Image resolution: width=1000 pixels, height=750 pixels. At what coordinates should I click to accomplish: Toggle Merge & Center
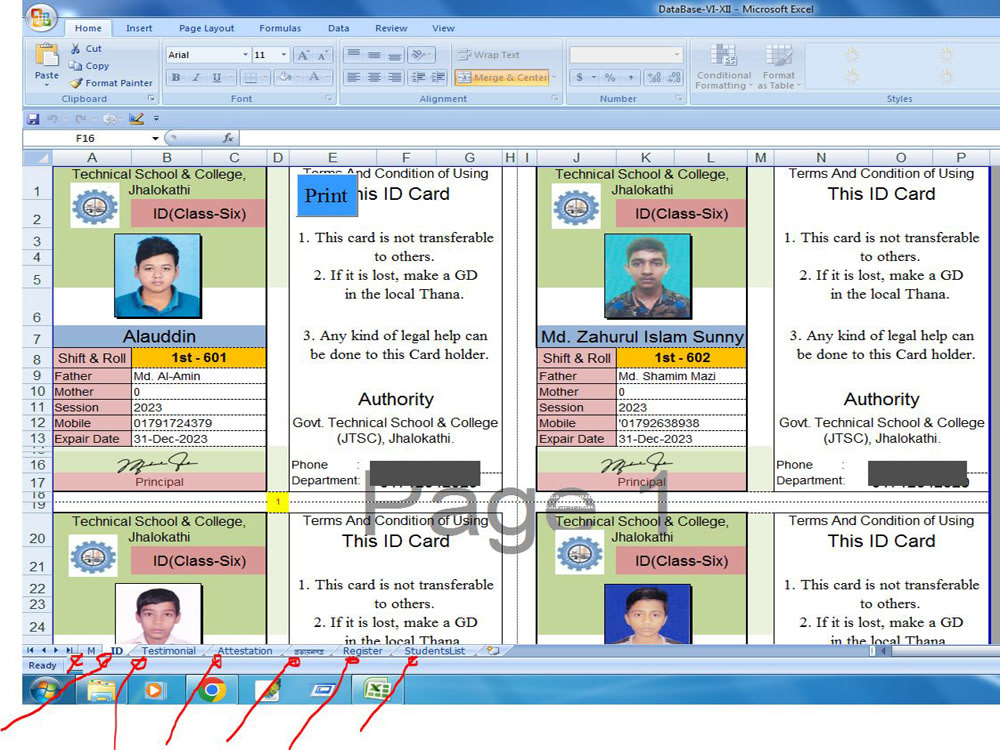click(x=502, y=78)
